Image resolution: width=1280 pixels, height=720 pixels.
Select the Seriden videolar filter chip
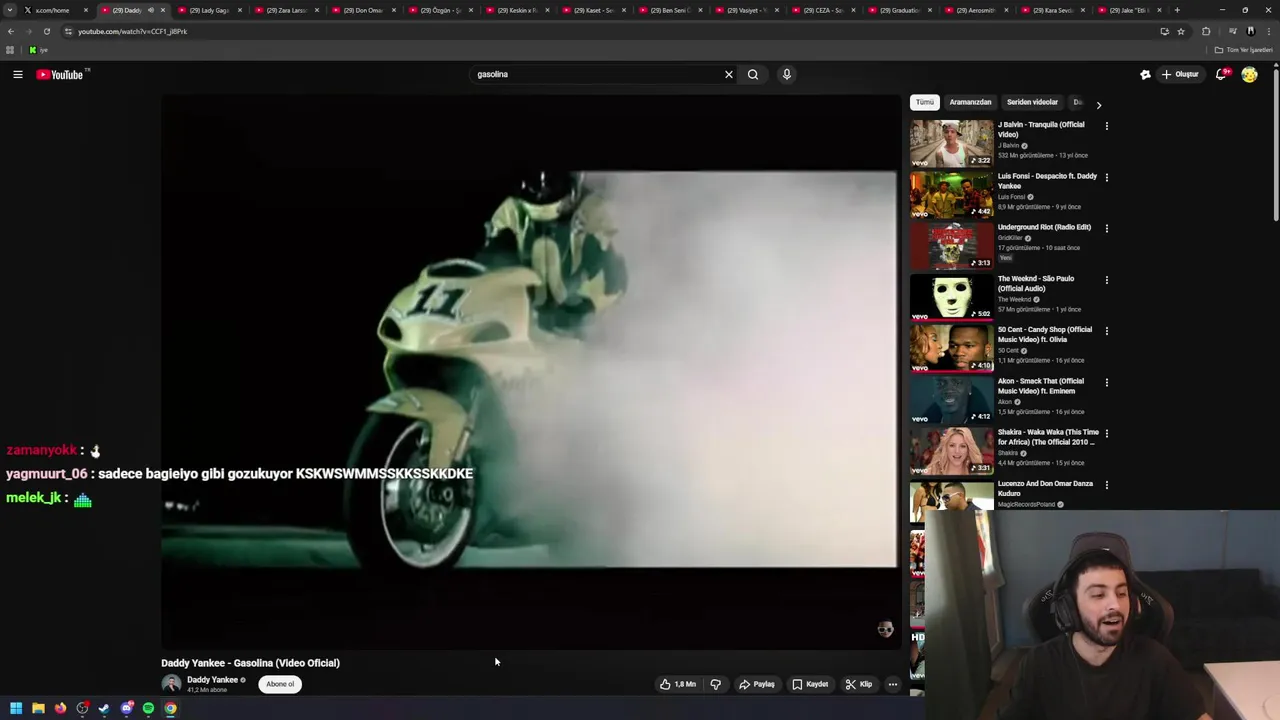click(1032, 102)
